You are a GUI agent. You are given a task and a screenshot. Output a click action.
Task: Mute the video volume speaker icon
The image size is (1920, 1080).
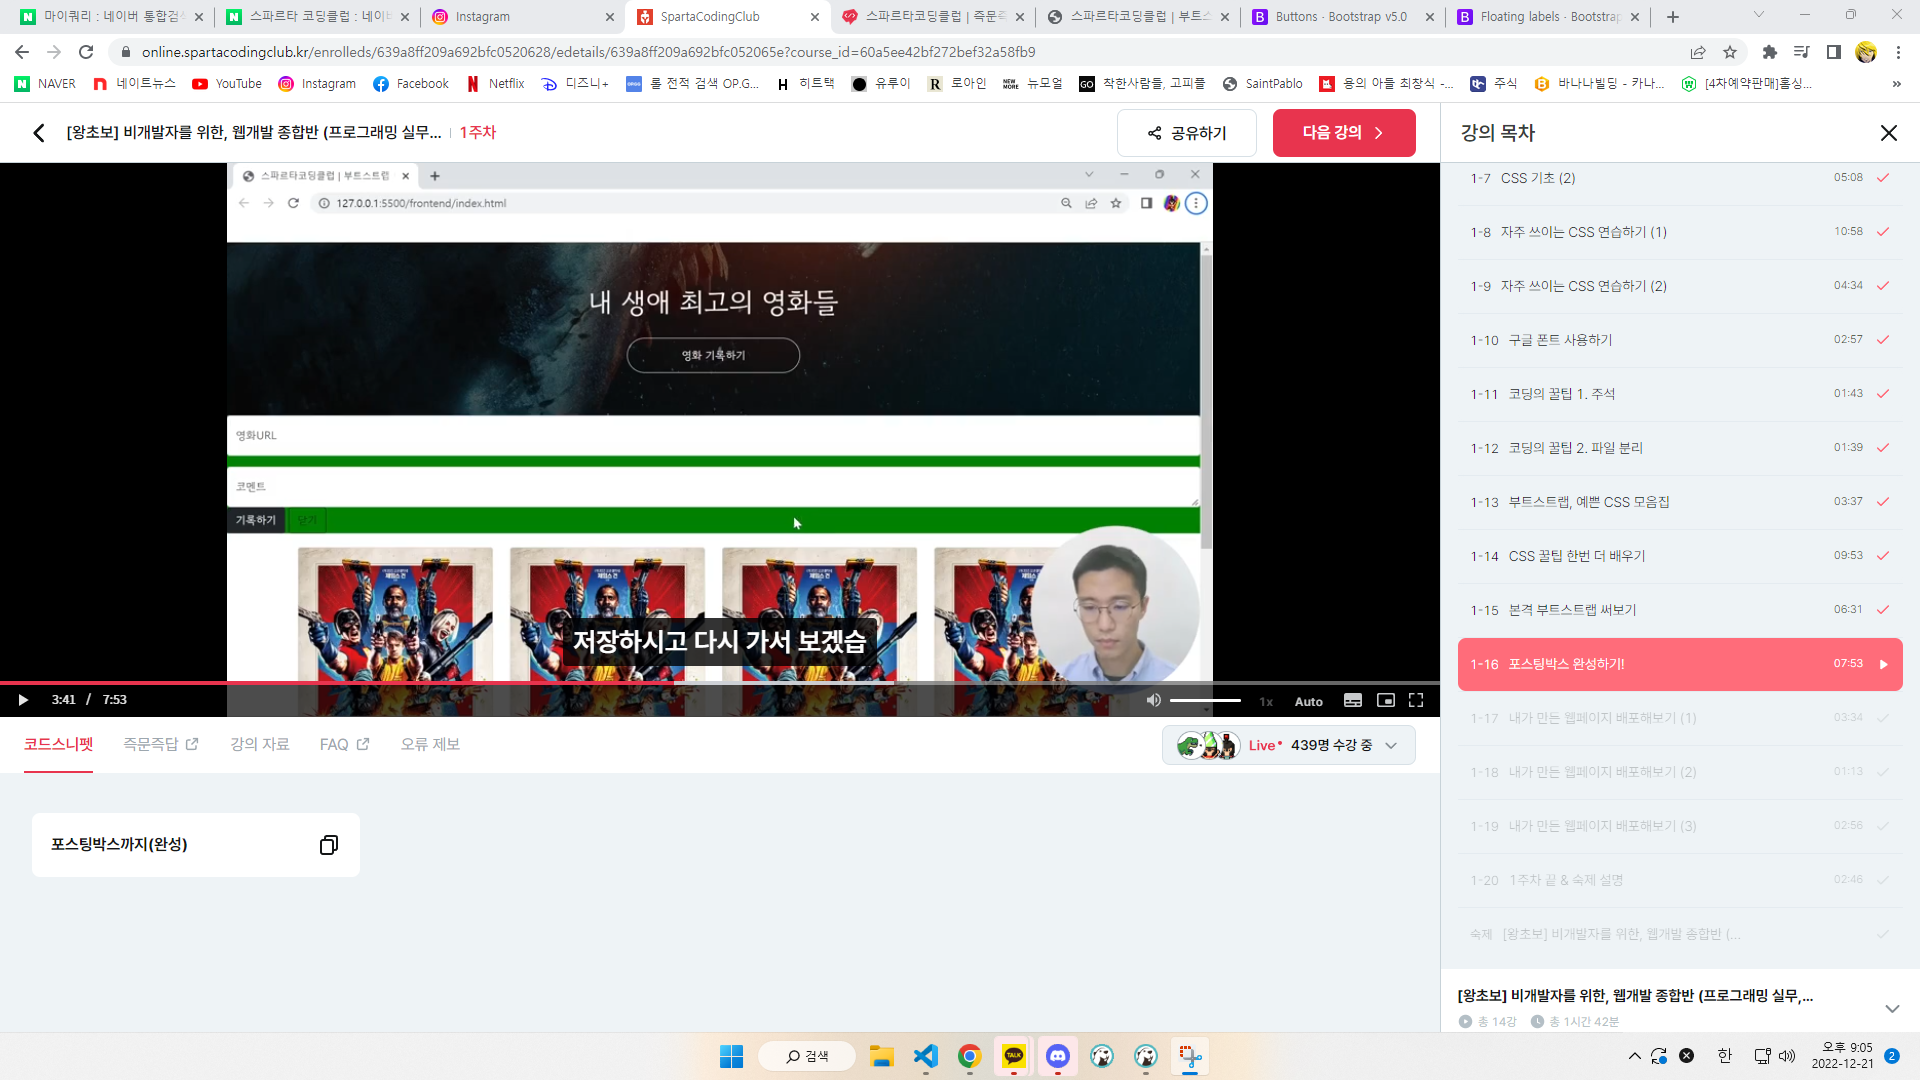1153,700
